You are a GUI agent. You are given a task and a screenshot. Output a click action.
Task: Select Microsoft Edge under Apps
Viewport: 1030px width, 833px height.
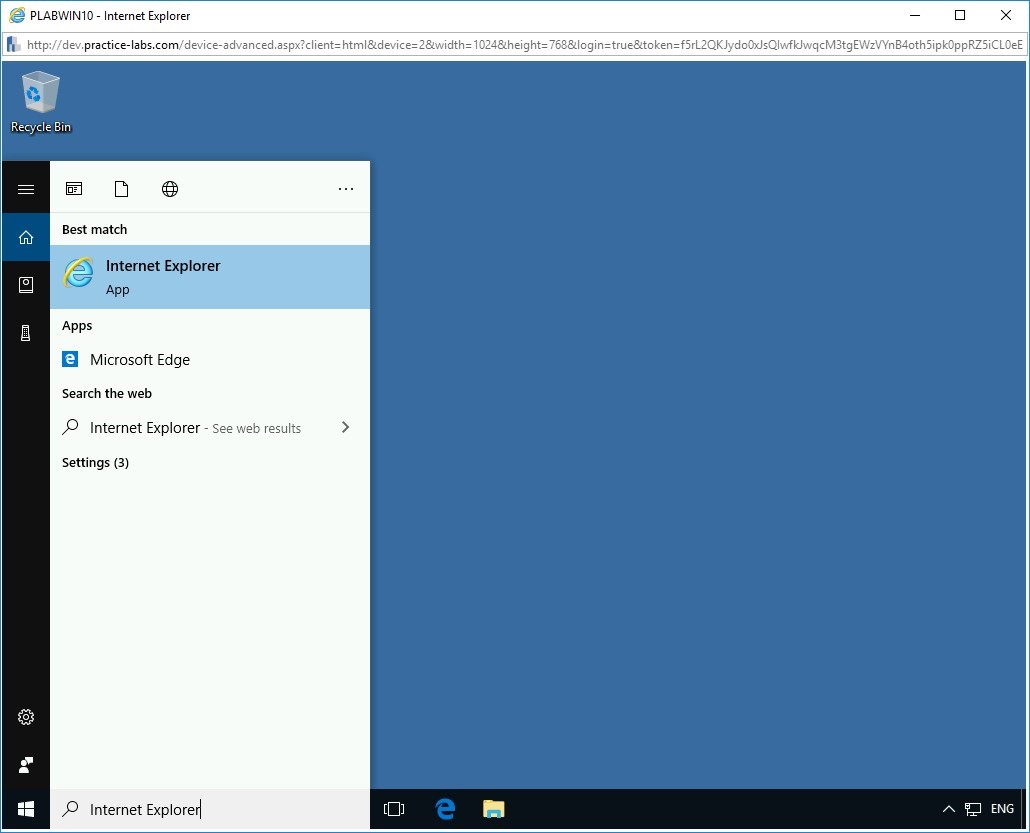pyautogui.click(x=138, y=359)
